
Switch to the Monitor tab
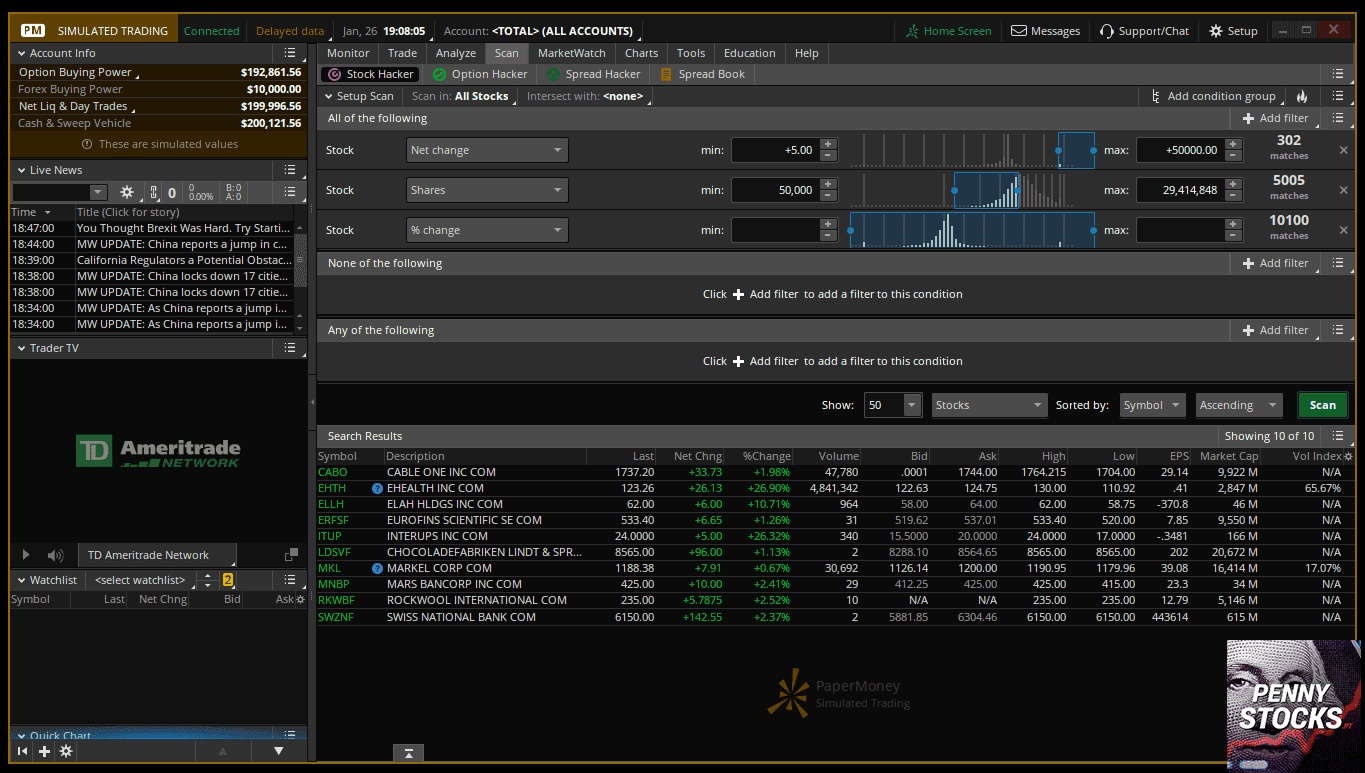(348, 53)
